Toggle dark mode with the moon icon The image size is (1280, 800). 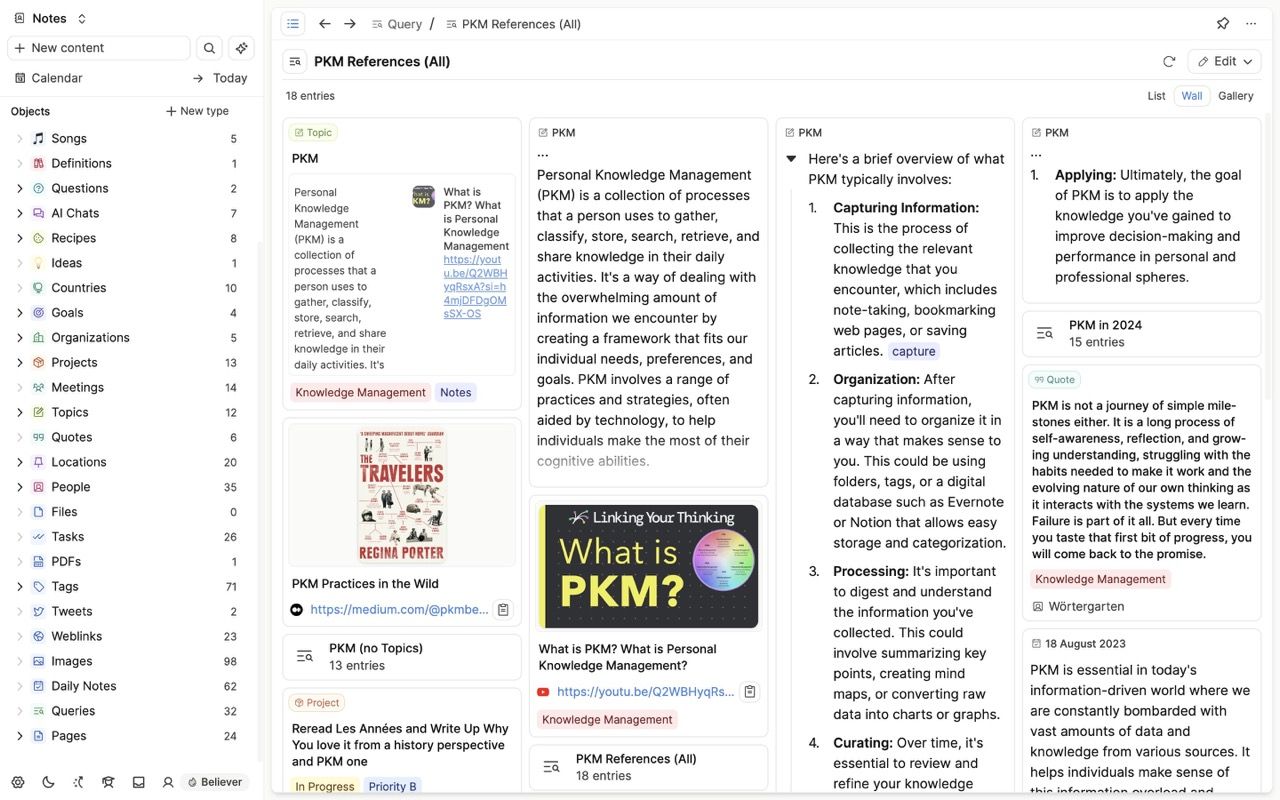tap(48, 782)
